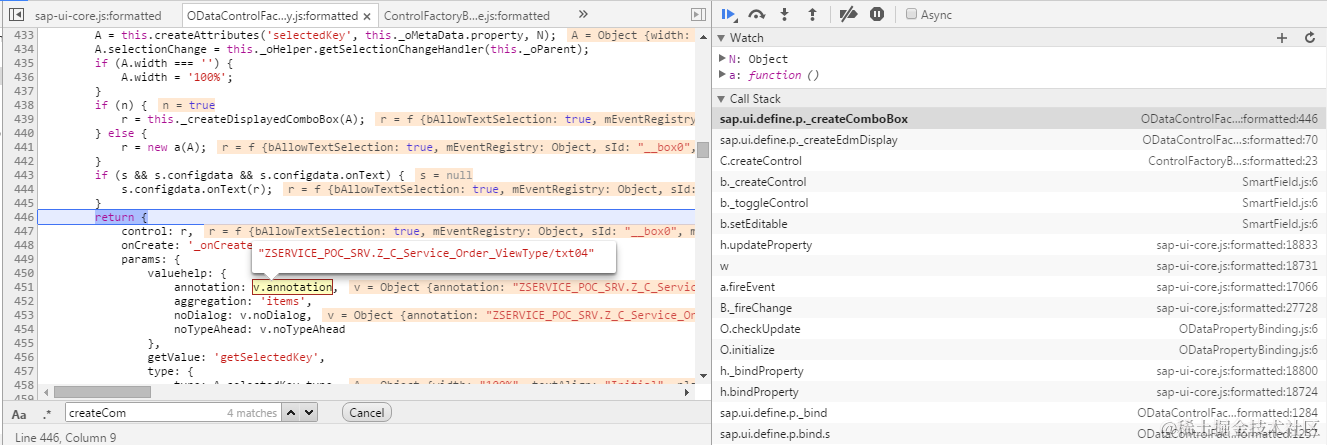1327x445 pixels.
Task: Step out of current function
Action: click(x=812, y=15)
